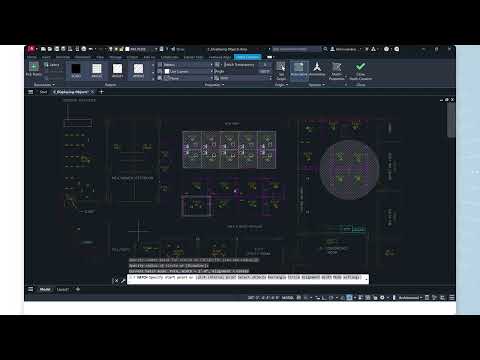
Task: Open the file tabs hamburger menu
Action: [31, 92]
